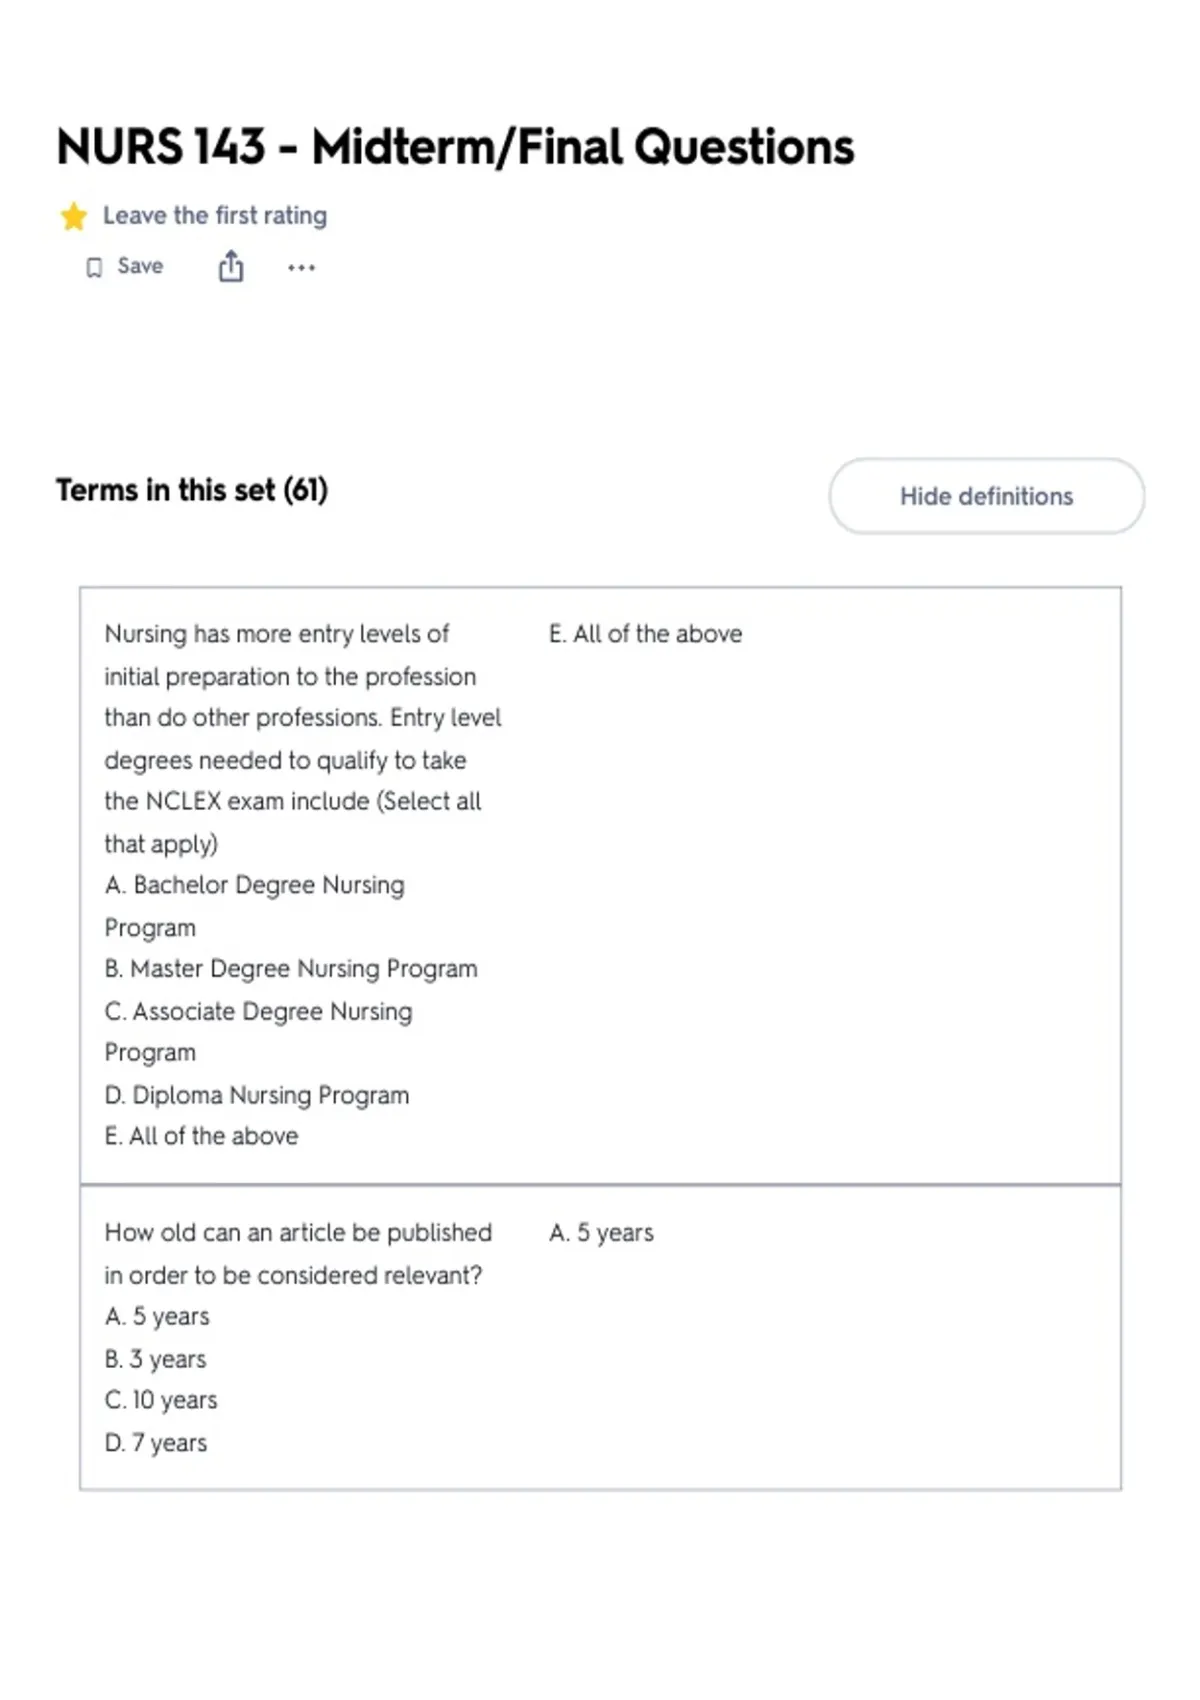Click option C. 10 years text
The height and width of the screenshot is (1700, 1200).
click(x=161, y=1400)
